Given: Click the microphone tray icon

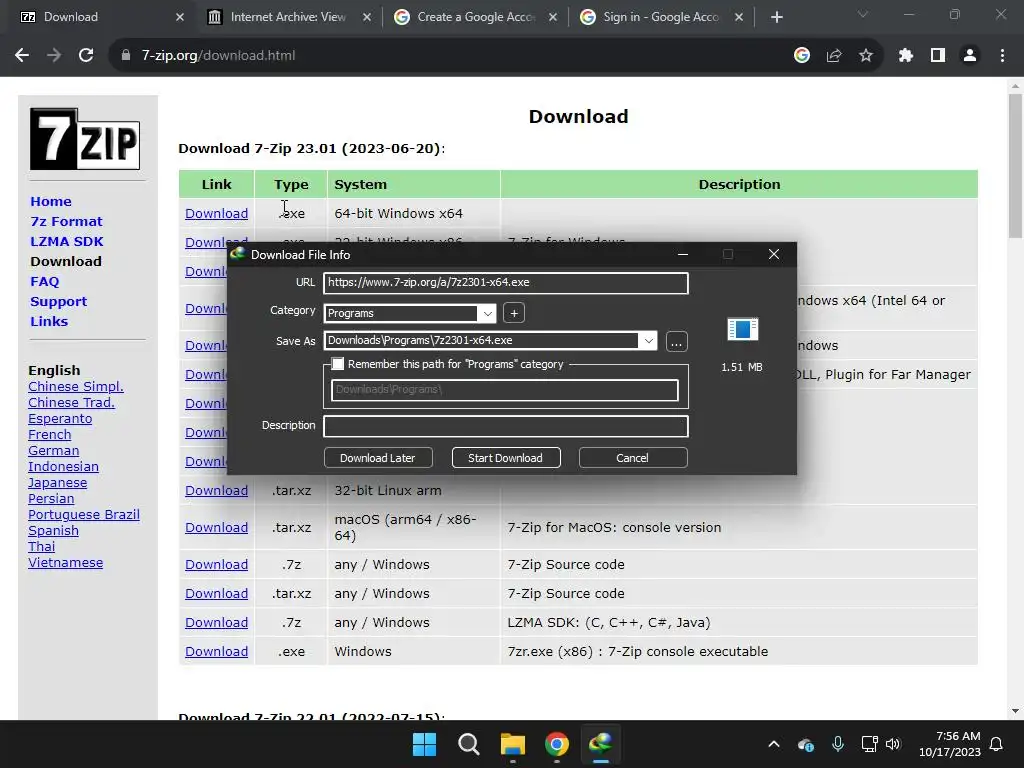Looking at the screenshot, I should click(838, 744).
